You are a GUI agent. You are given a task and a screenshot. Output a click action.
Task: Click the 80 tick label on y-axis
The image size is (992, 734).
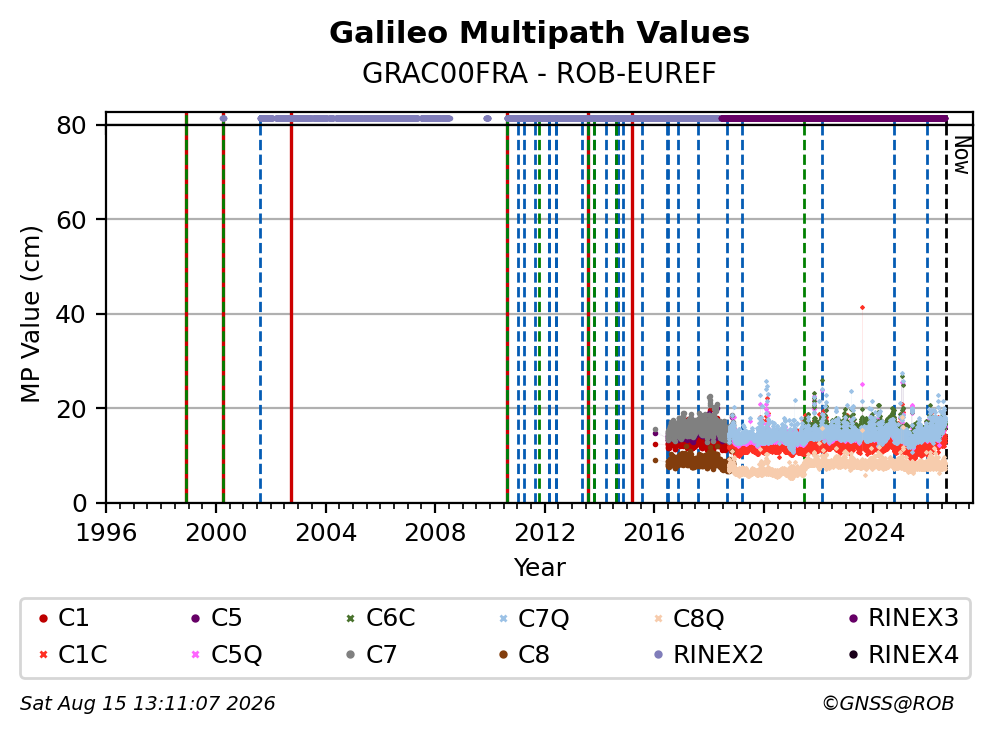(x=71, y=125)
